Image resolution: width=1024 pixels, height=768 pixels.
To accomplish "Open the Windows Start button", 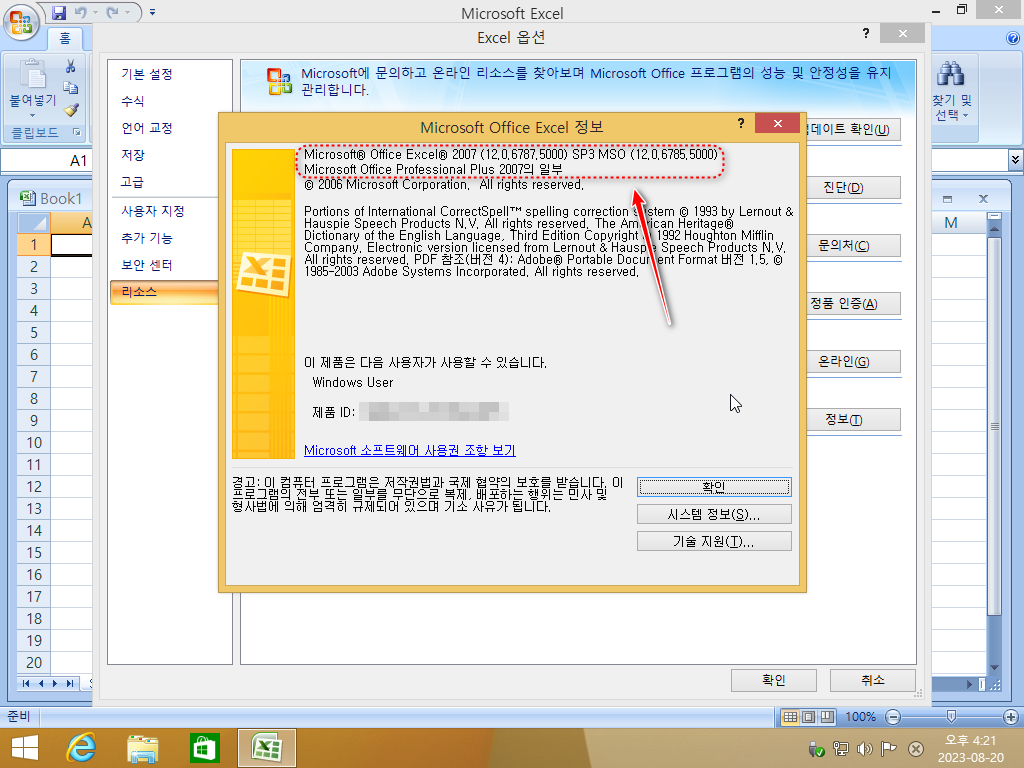I will (25, 748).
